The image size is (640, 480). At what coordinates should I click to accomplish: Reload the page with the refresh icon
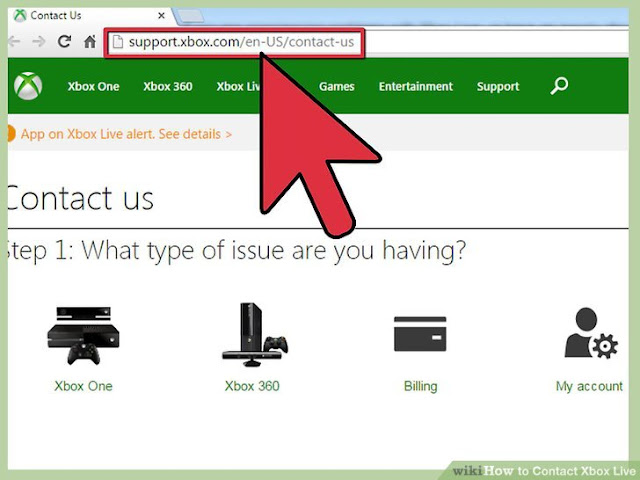coord(64,41)
